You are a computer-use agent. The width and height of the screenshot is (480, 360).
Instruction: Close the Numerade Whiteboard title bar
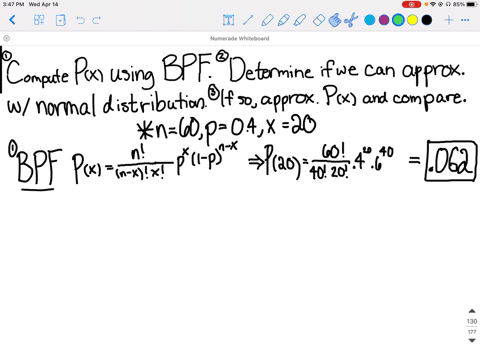[x=6, y=38]
